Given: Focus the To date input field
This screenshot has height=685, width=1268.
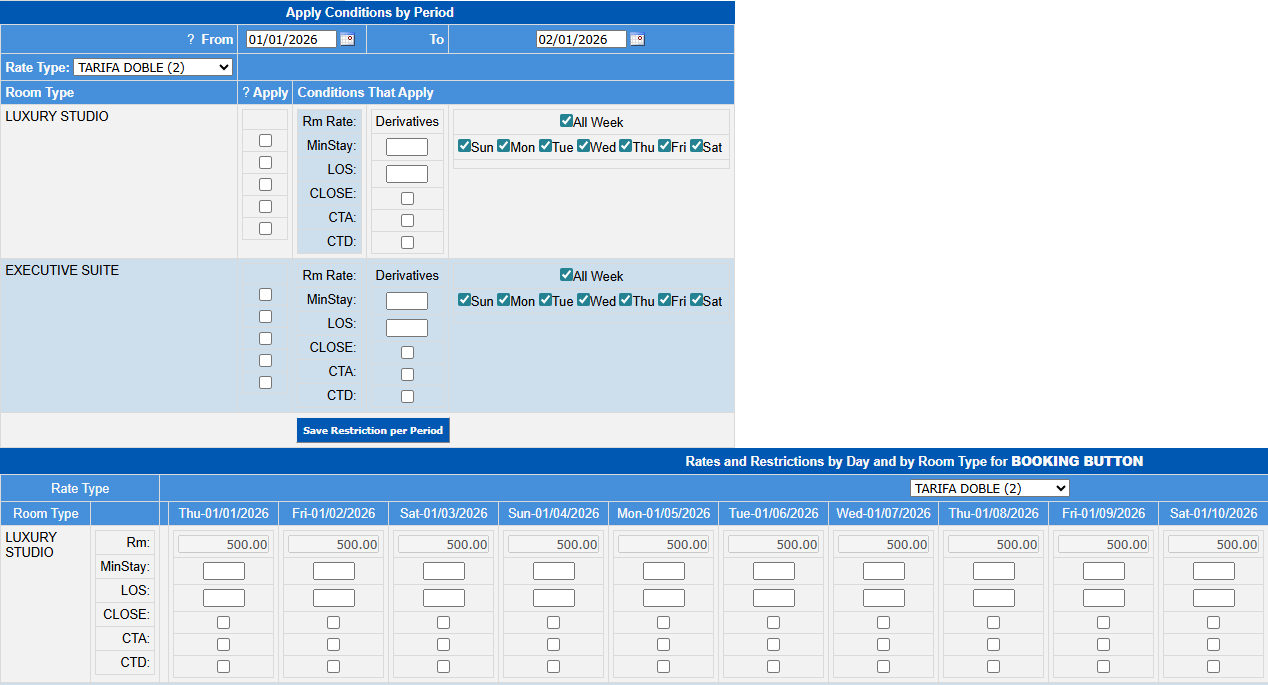Looking at the screenshot, I should pos(581,40).
